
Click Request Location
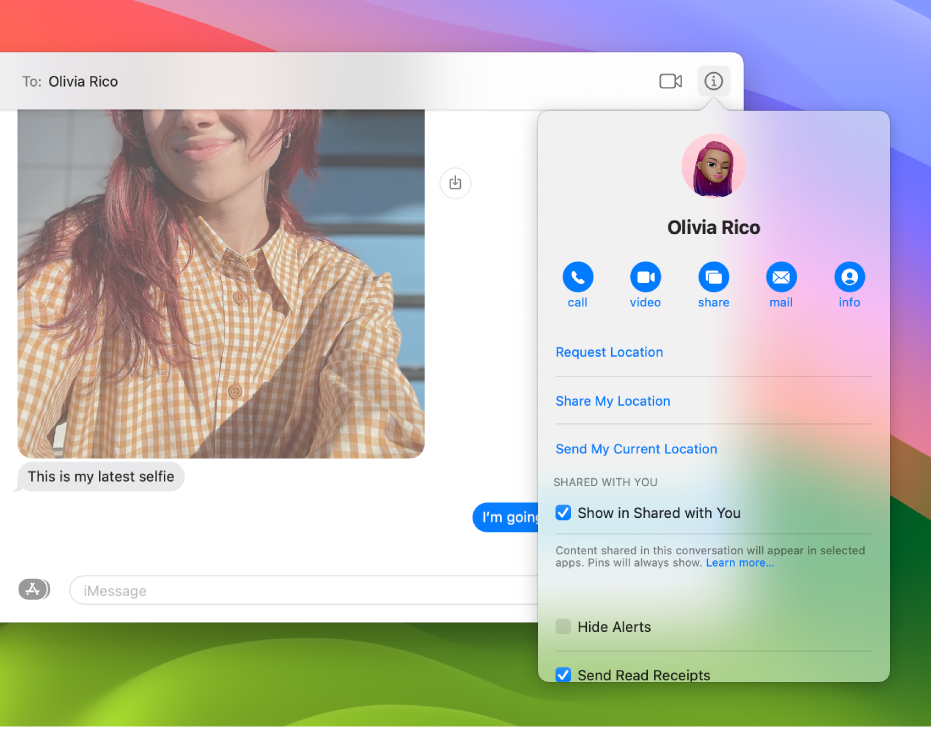609,352
